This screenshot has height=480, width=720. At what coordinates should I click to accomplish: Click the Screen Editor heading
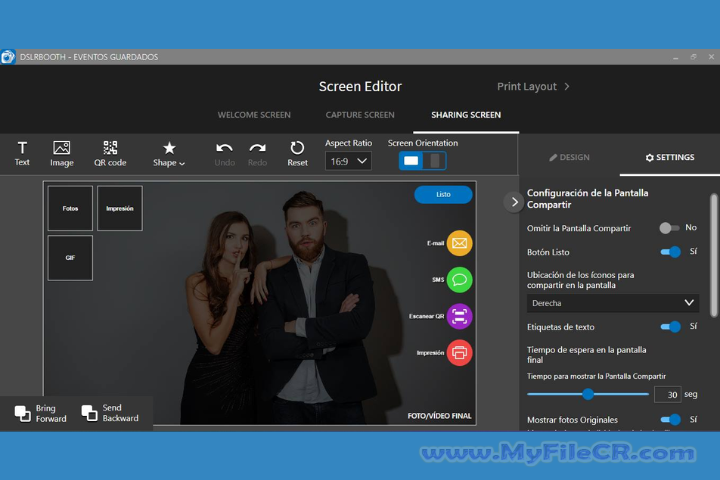click(360, 86)
